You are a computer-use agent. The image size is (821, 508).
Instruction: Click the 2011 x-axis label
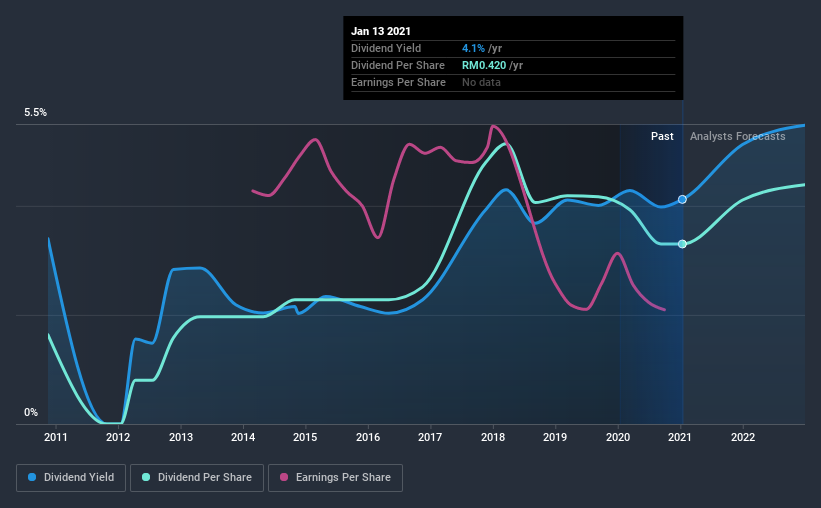56,437
